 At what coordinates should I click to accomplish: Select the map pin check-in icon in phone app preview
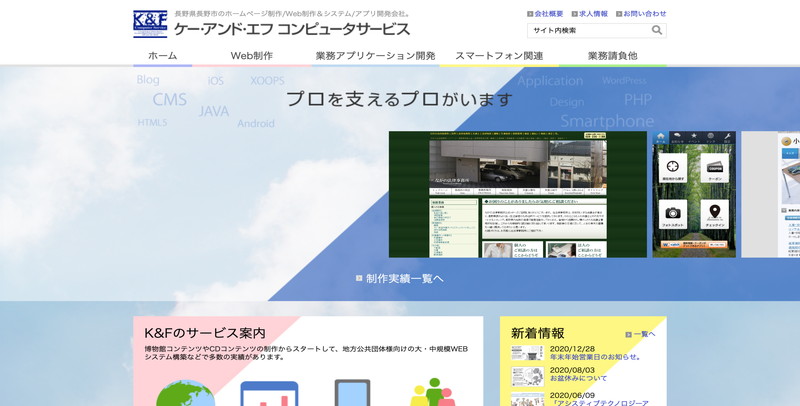coord(714,214)
